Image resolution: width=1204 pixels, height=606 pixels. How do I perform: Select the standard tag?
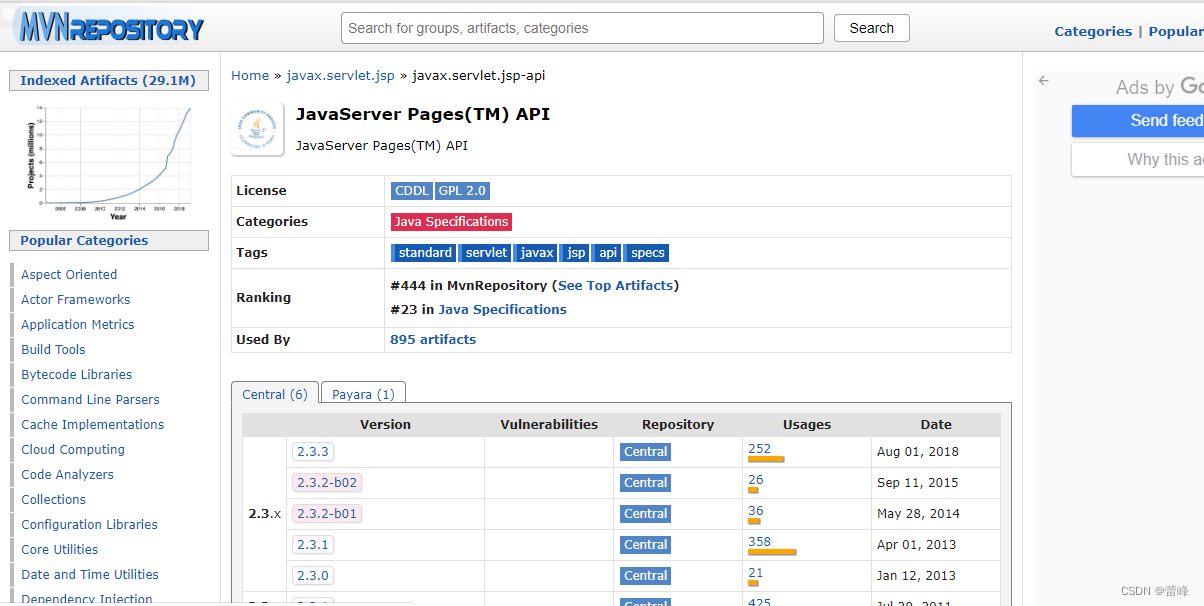425,253
